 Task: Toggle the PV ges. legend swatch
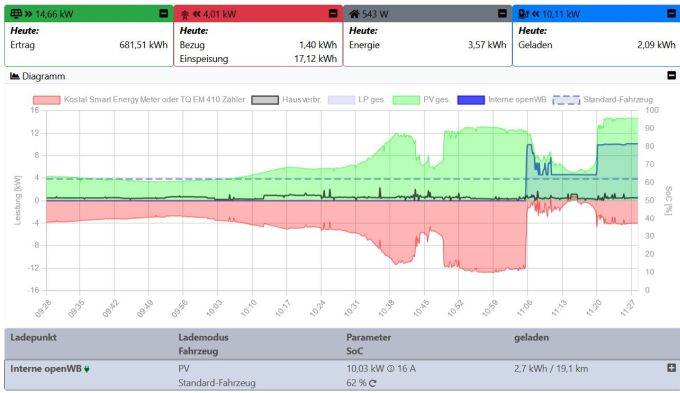tap(406, 100)
